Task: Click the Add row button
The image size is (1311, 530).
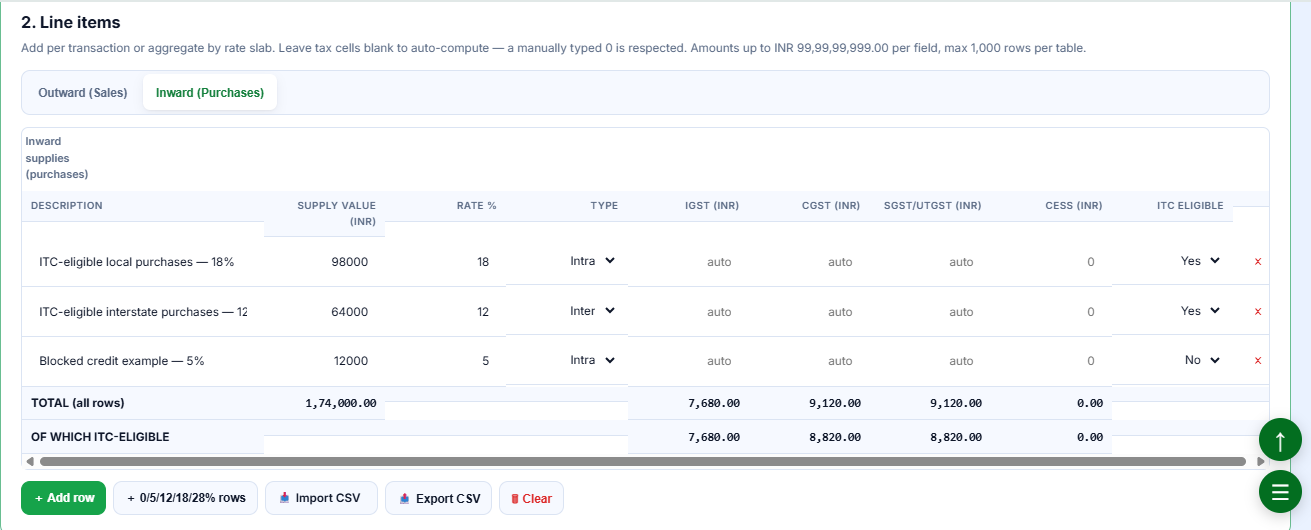Action: tap(63, 498)
